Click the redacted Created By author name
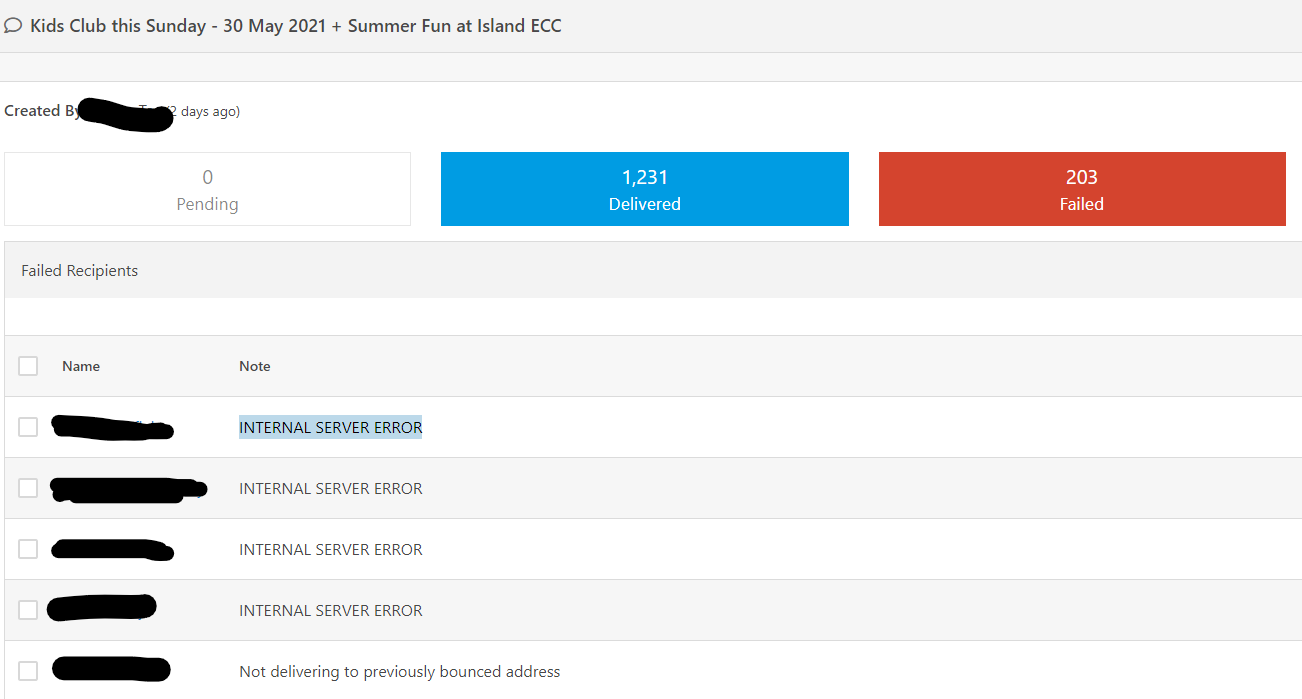Screen dimensions: 1302x699 pos(127,114)
